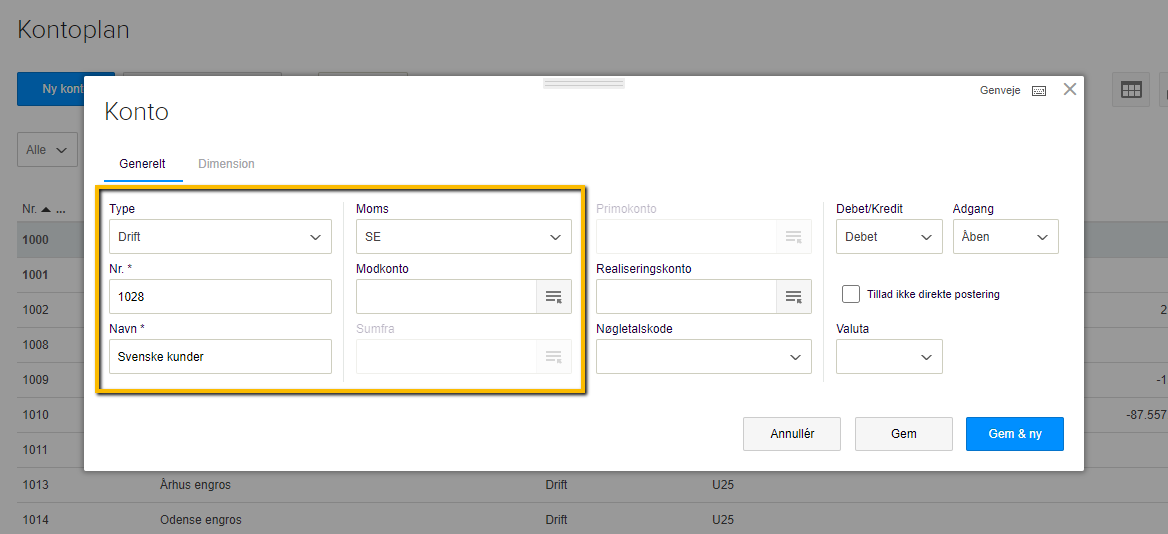Open the Moms dropdown showing SE

pos(464,237)
